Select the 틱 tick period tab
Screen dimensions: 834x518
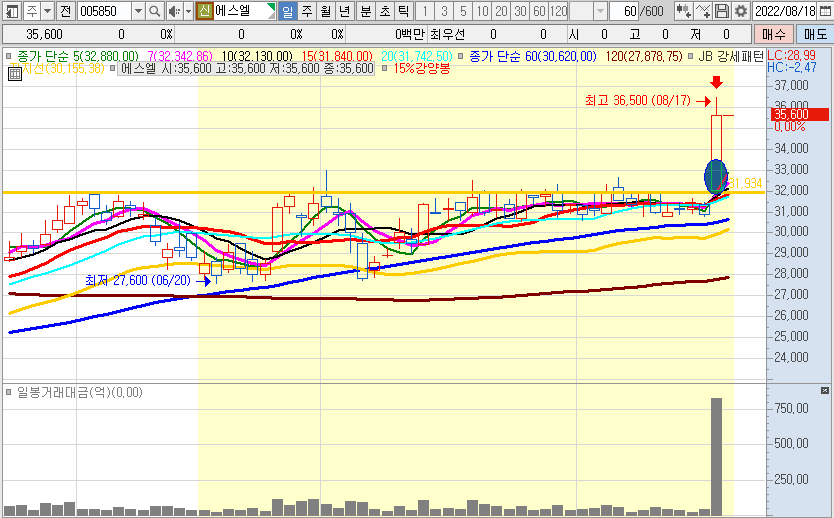pos(404,11)
